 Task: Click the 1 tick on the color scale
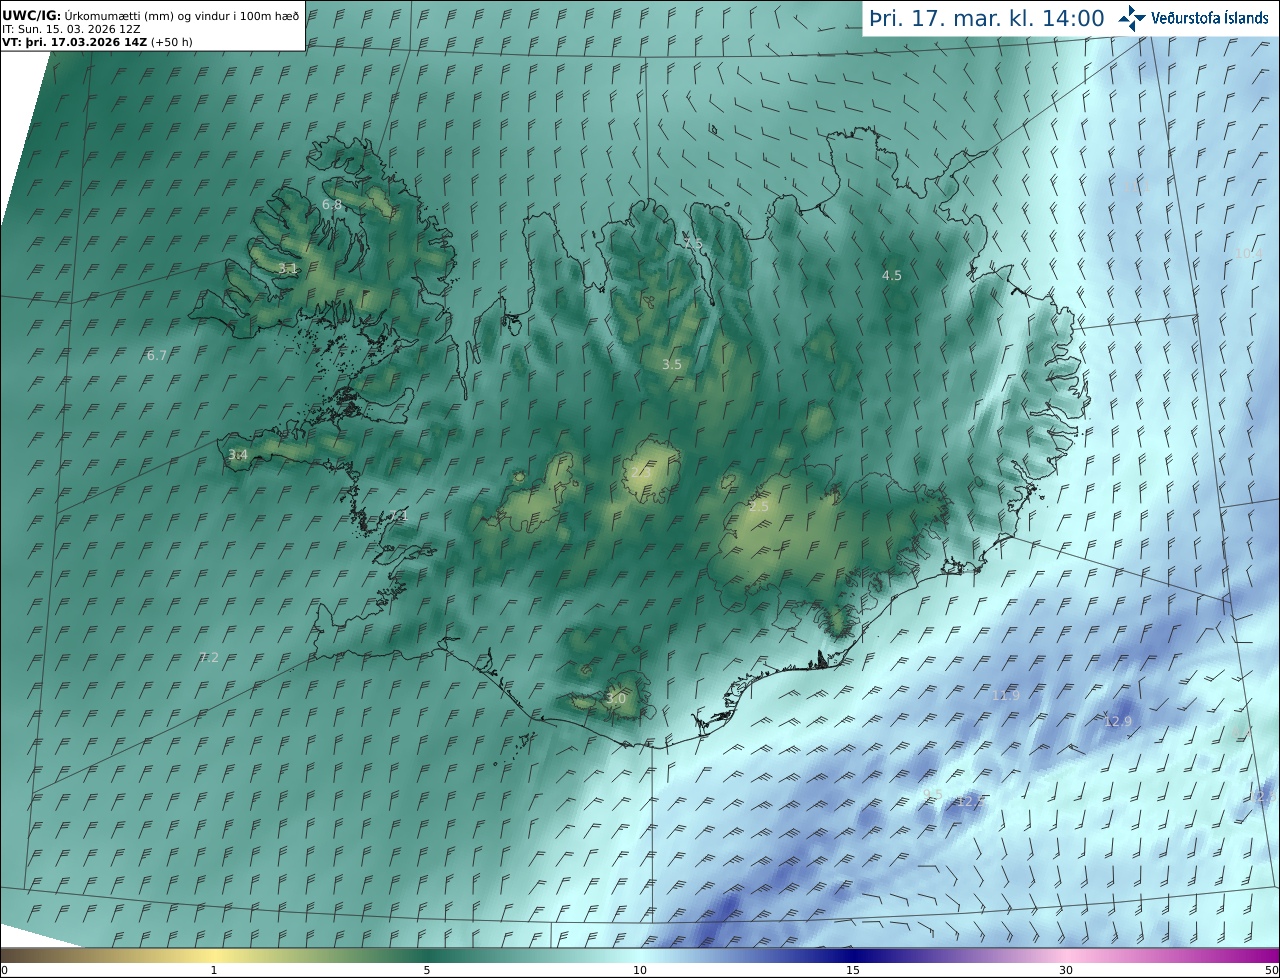click(x=214, y=970)
